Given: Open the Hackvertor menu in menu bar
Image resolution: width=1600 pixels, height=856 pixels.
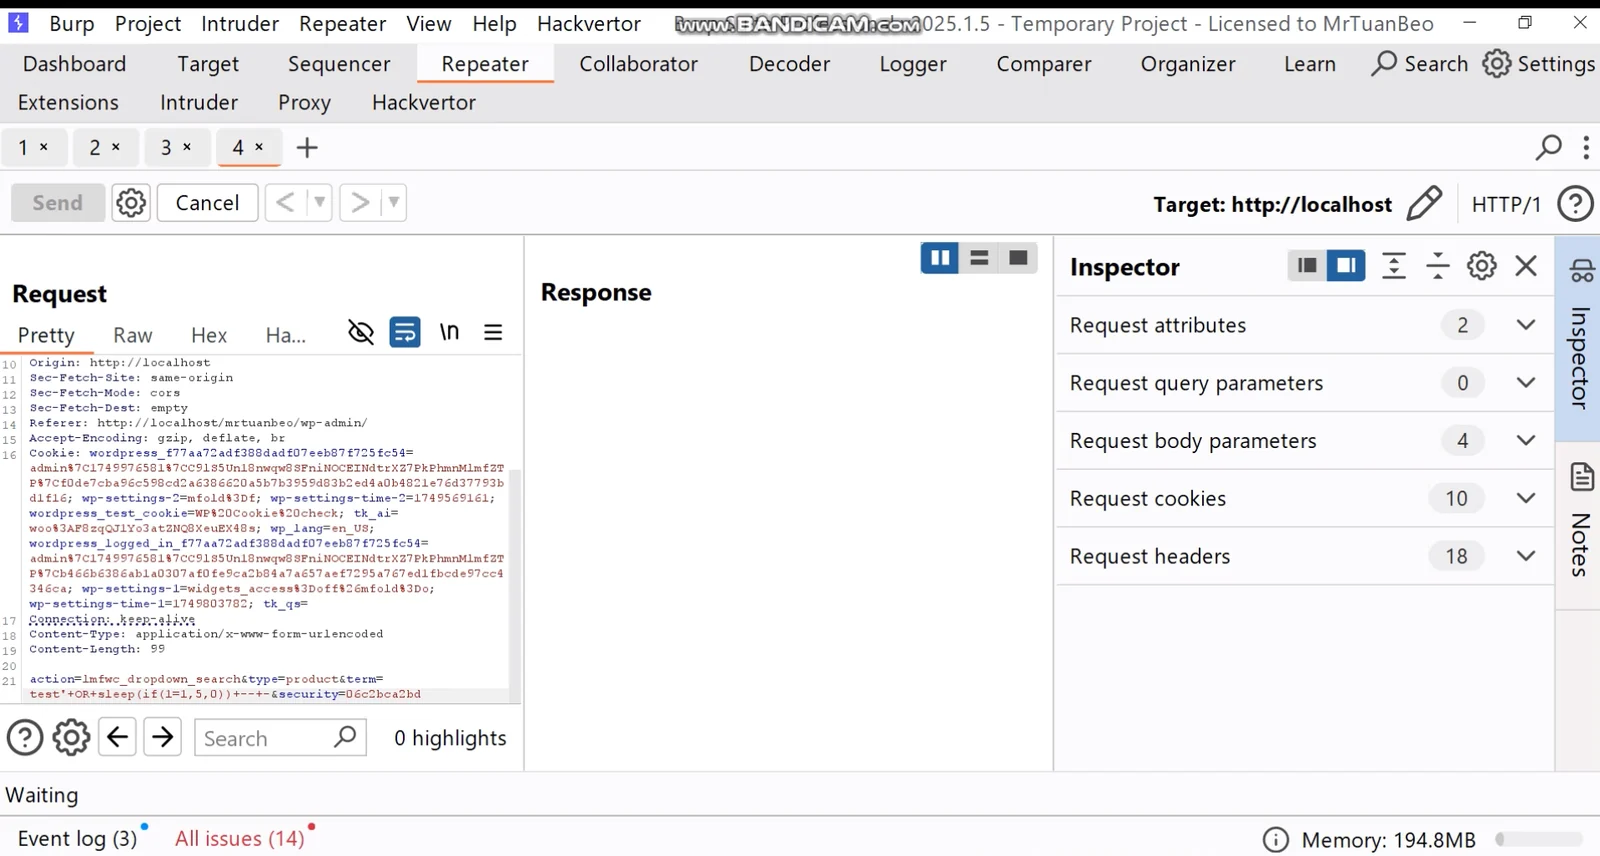Looking at the screenshot, I should tap(589, 23).
